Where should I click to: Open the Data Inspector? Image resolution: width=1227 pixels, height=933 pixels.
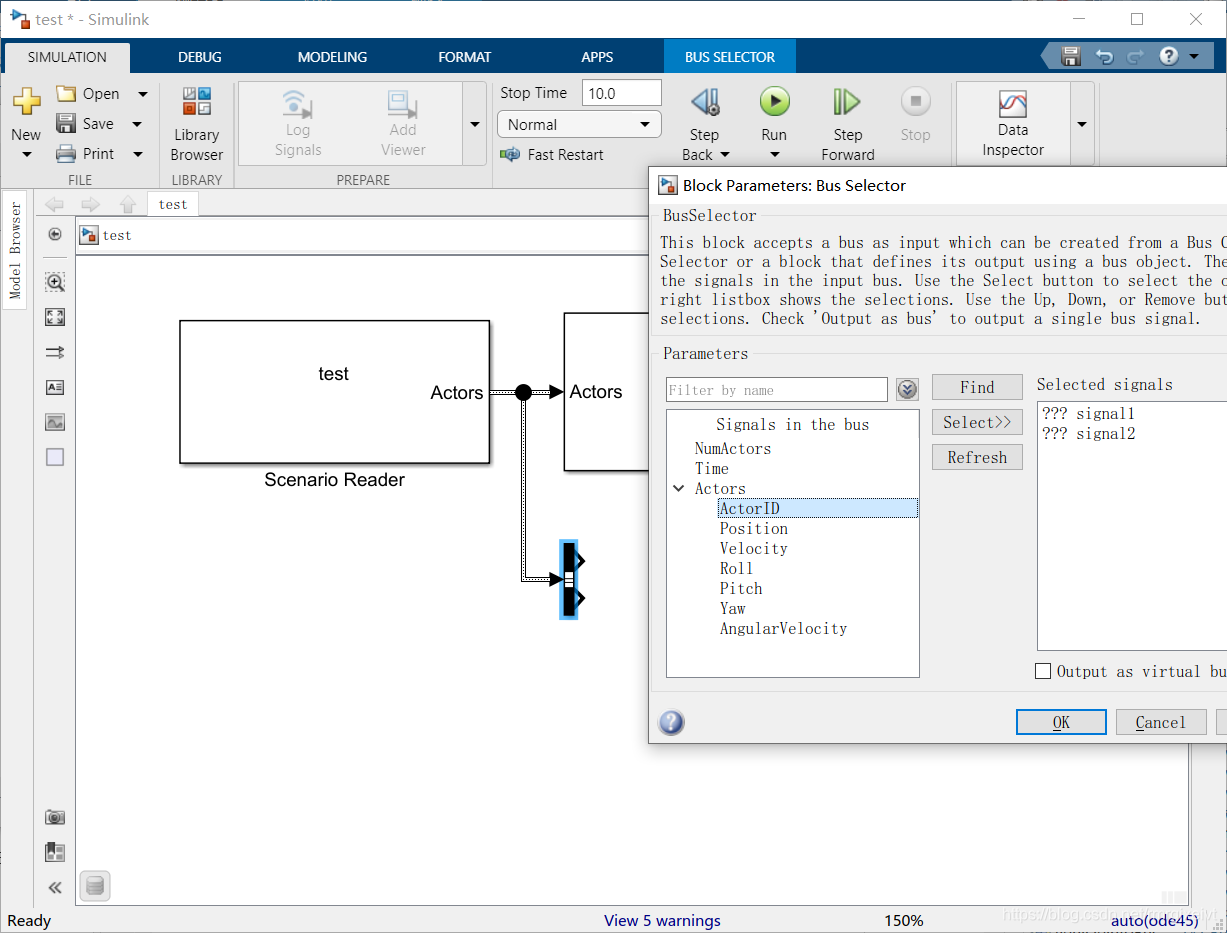[1013, 124]
